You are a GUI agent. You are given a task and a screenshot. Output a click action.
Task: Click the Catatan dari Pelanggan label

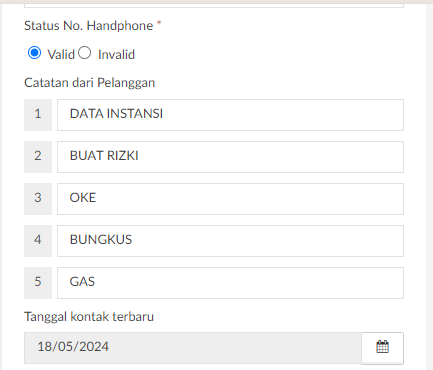click(x=90, y=83)
